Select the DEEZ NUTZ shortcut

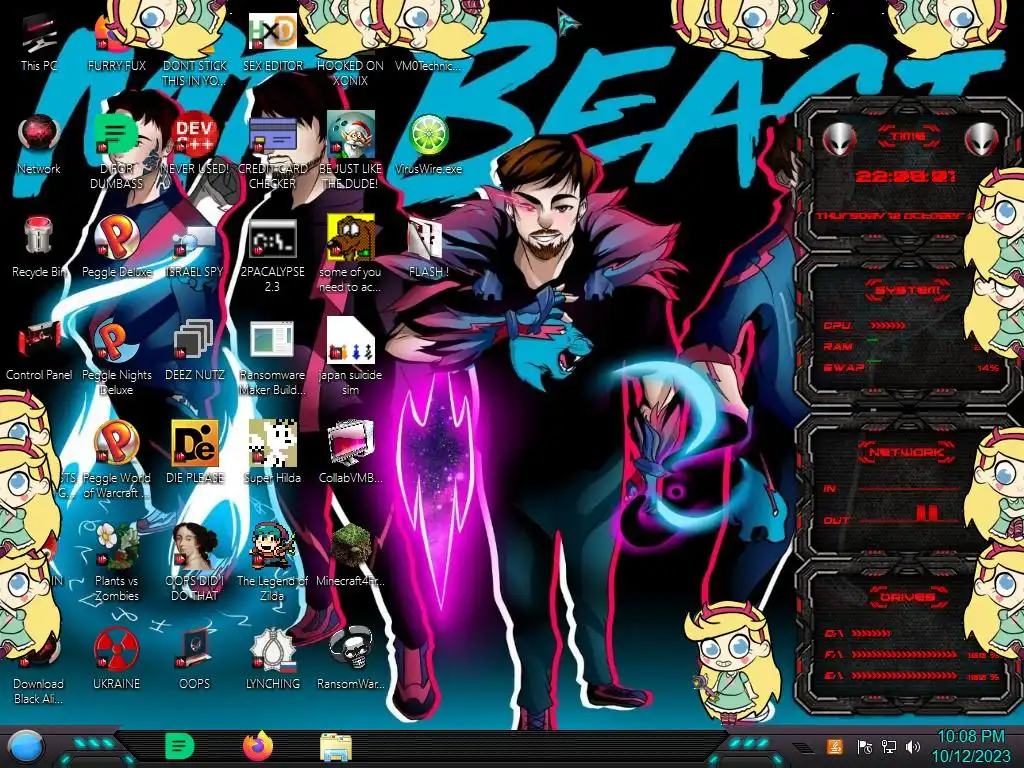coord(195,350)
